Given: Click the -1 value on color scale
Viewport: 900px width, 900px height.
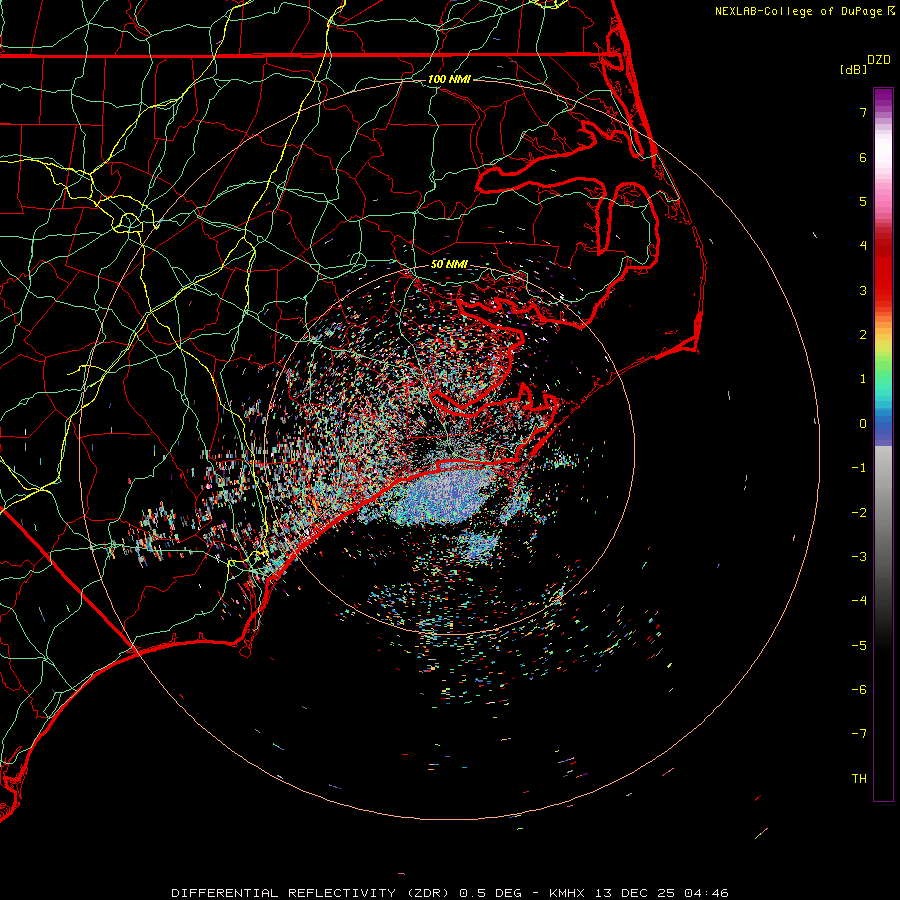Looking at the screenshot, I should pyautogui.click(x=859, y=468).
